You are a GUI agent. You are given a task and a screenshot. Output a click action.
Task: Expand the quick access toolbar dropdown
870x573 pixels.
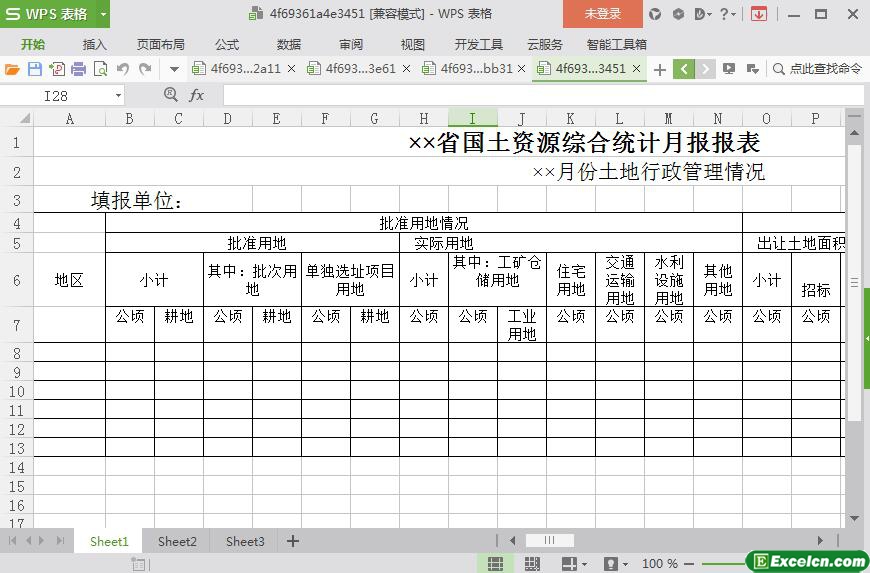[174, 69]
